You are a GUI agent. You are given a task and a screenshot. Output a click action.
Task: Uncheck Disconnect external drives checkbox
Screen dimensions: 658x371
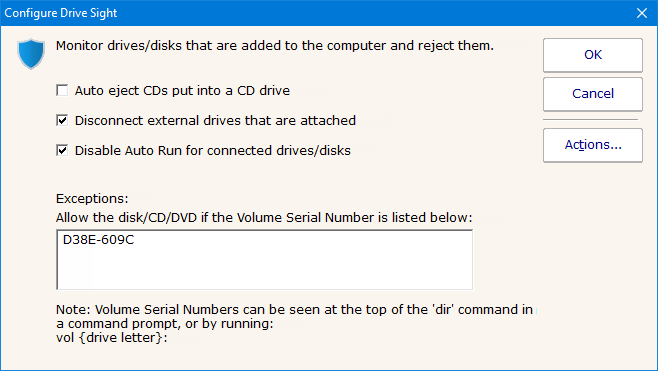(x=62, y=120)
